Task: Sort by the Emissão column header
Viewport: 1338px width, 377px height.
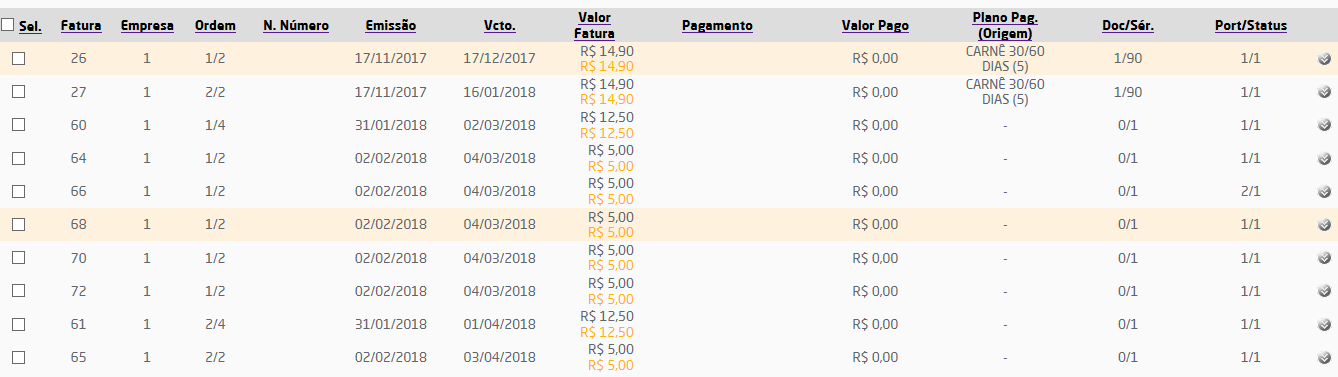Action: coord(391,25)
